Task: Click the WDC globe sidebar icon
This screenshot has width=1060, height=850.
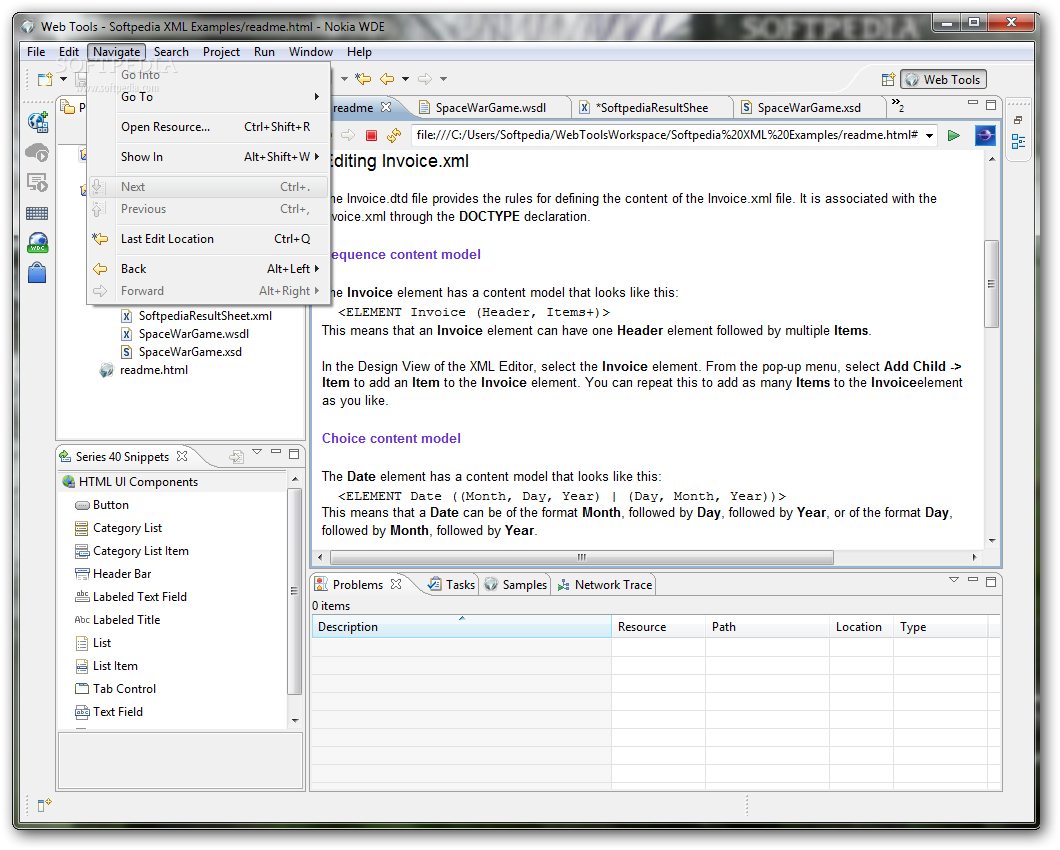Action: [37, 243]
